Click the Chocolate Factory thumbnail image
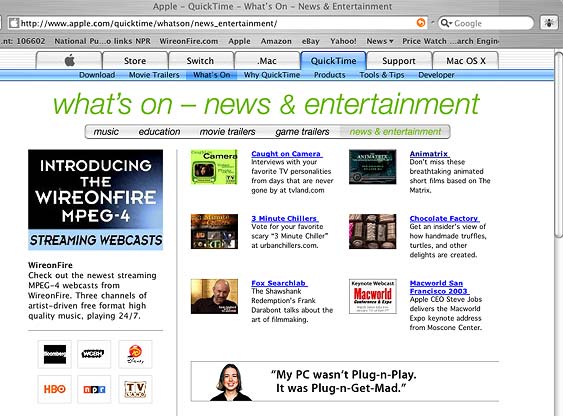 tap(373, 232)
